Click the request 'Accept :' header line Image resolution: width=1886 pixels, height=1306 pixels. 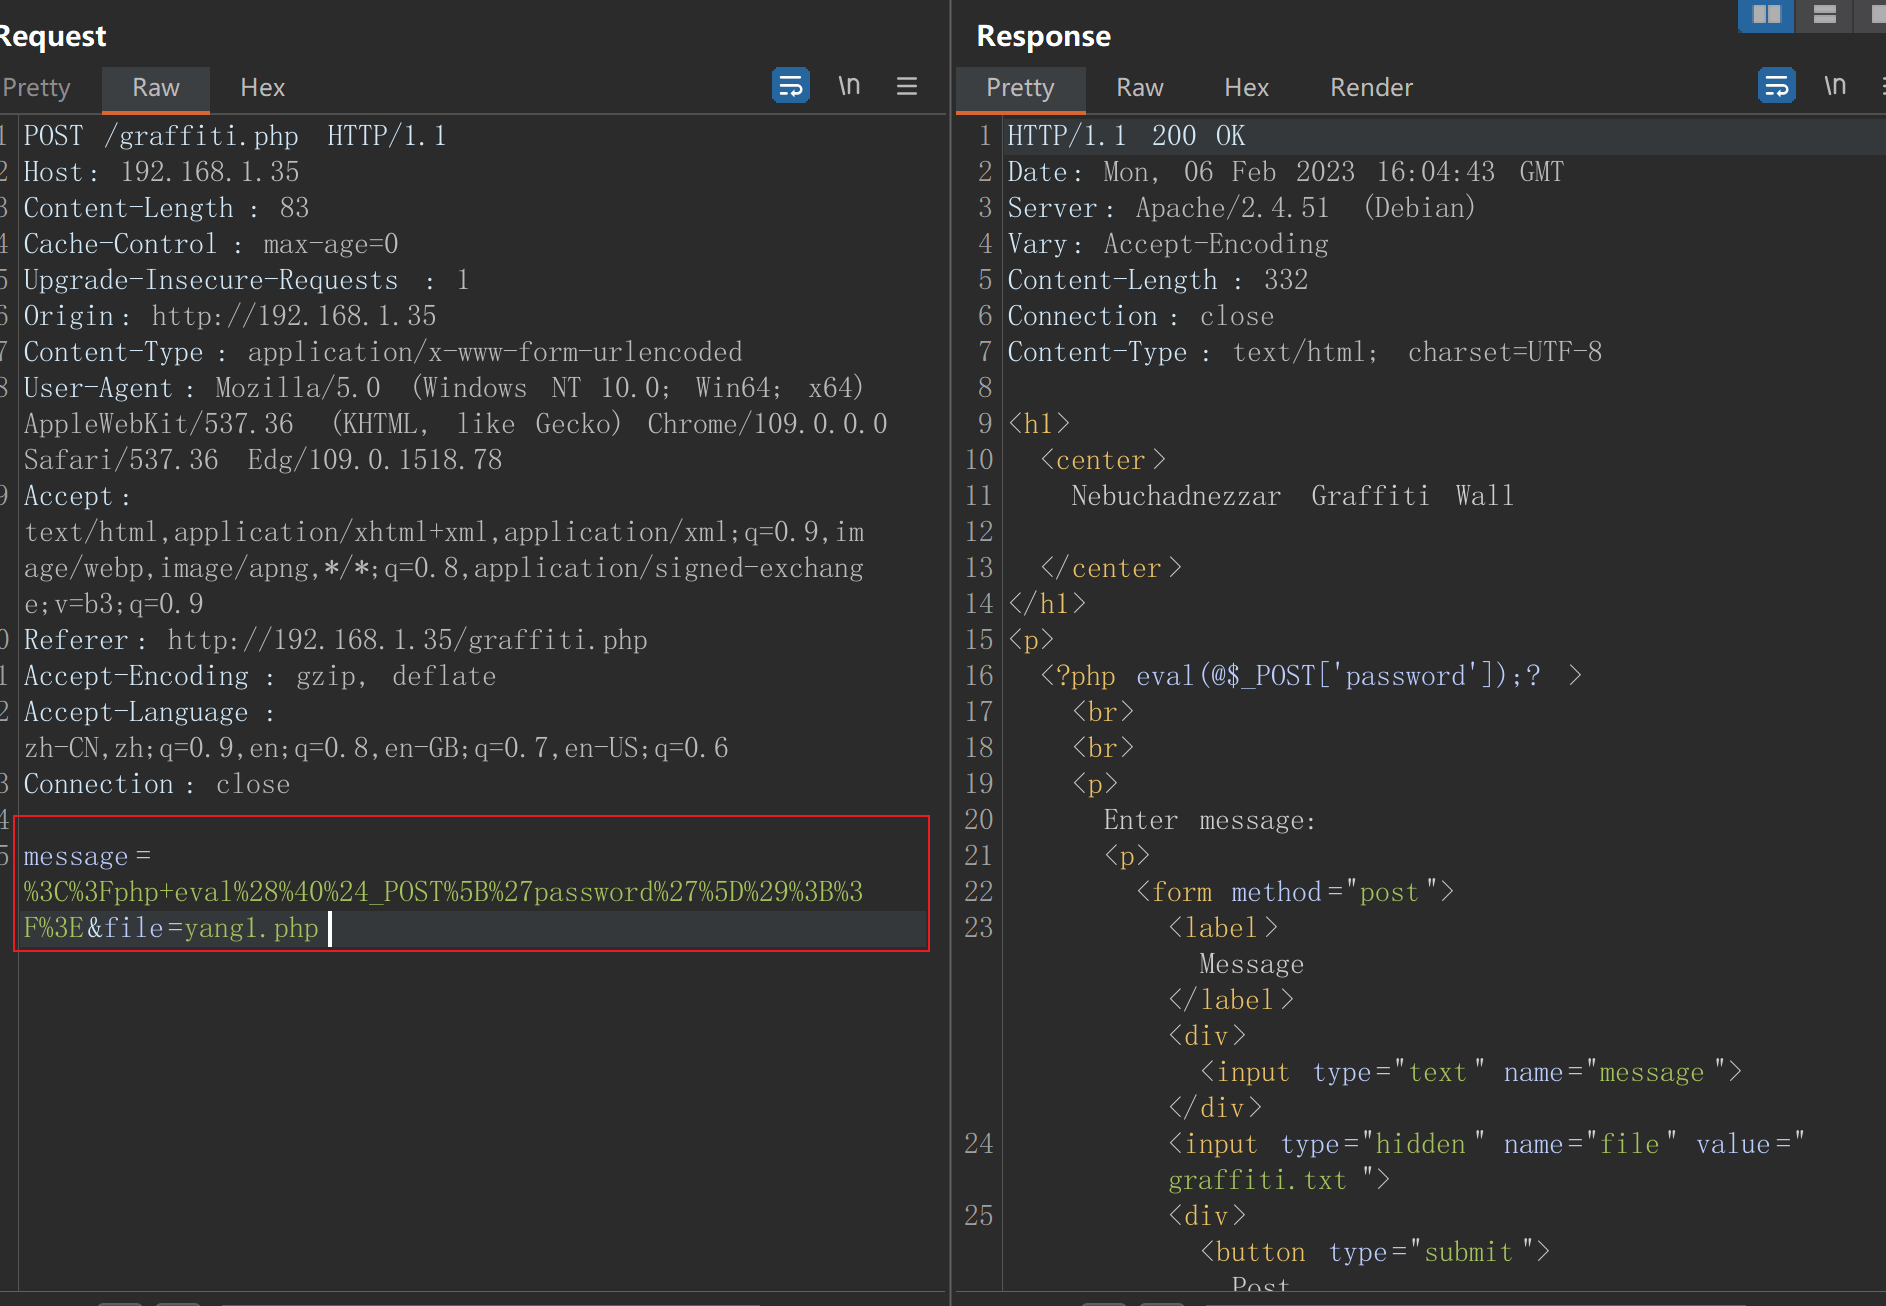(x=77, y=496)
